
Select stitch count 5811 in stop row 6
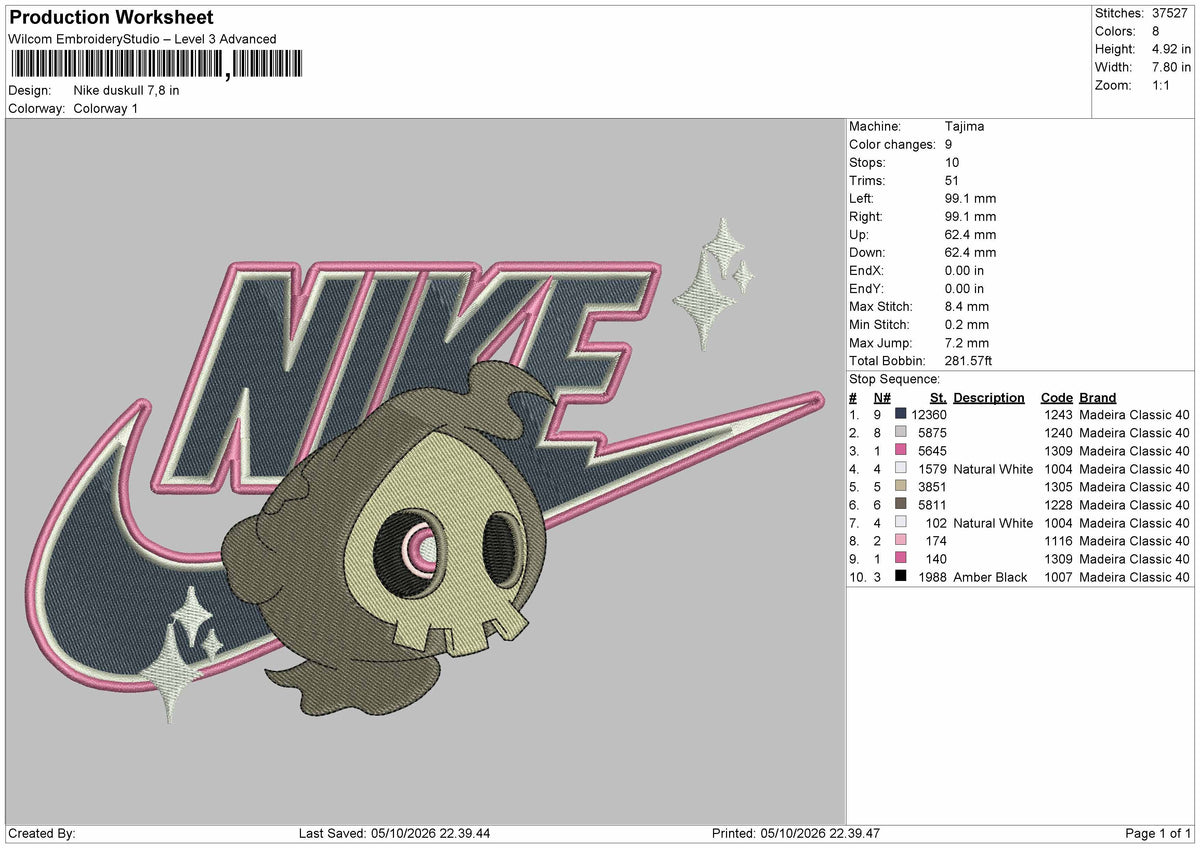[x=932, y=505]
